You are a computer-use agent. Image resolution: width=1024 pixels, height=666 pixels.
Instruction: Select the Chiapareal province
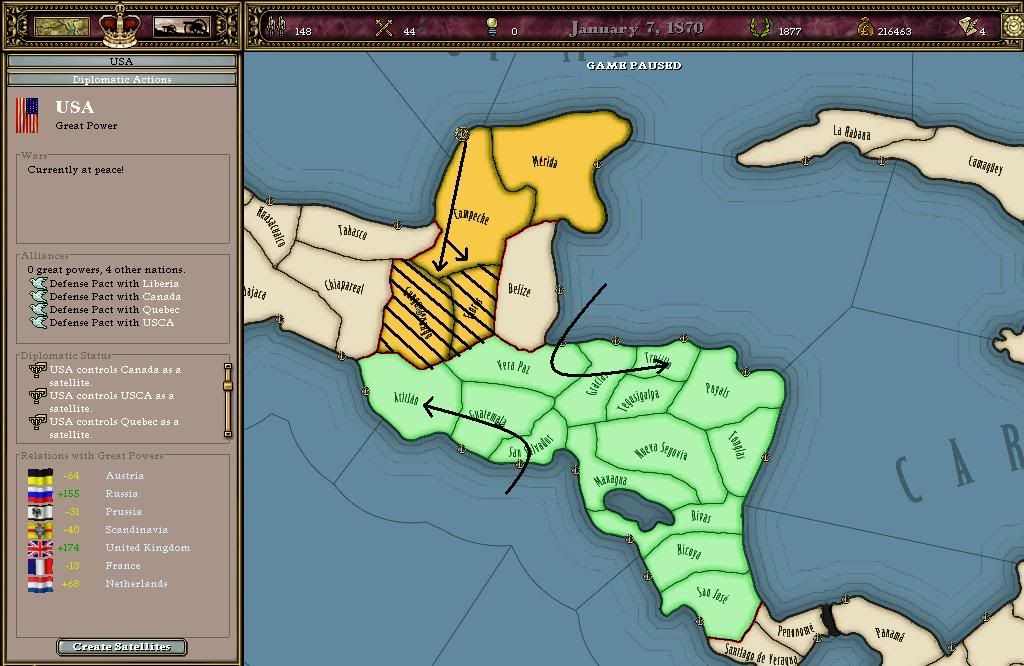pyautogui.click(x=344, y=286)
